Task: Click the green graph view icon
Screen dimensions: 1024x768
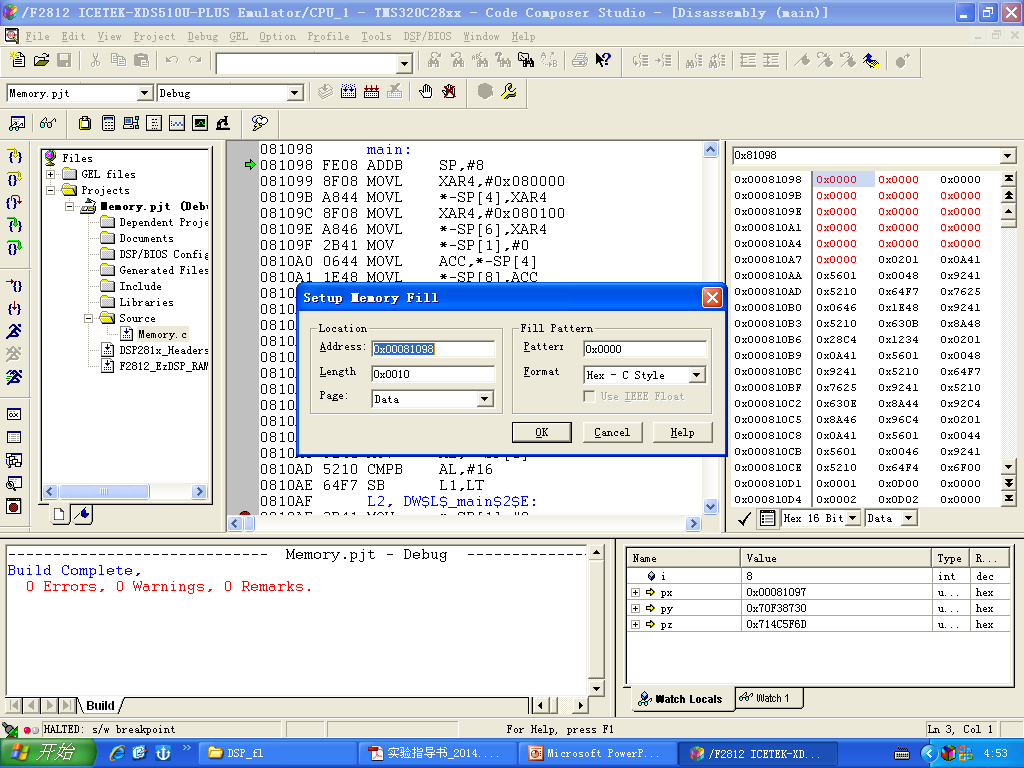Action: (x=200, y=123)
